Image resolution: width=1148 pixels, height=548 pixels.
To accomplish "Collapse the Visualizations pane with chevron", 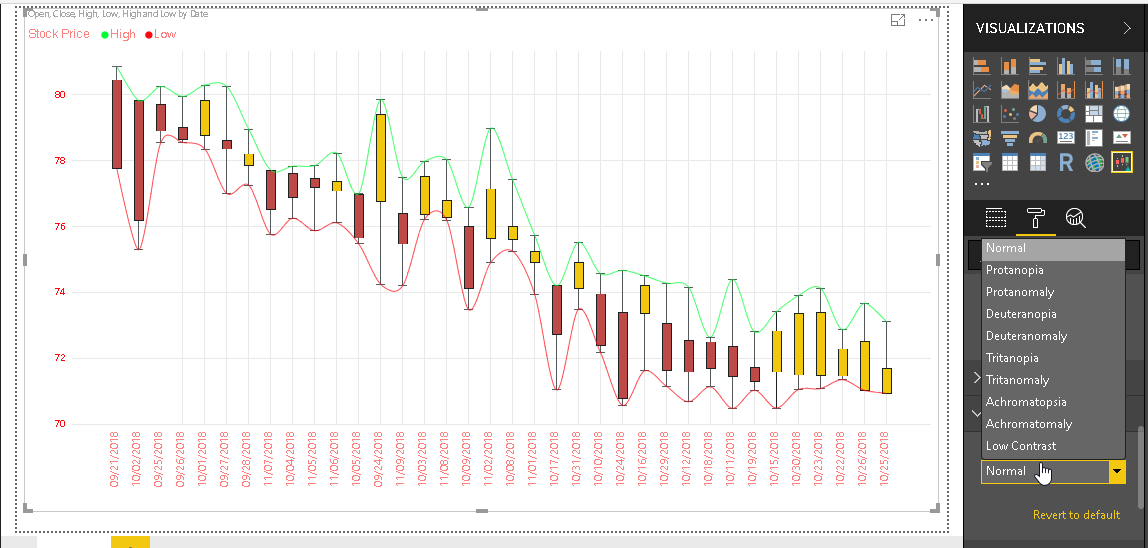I will click(x=1127, y=29).
